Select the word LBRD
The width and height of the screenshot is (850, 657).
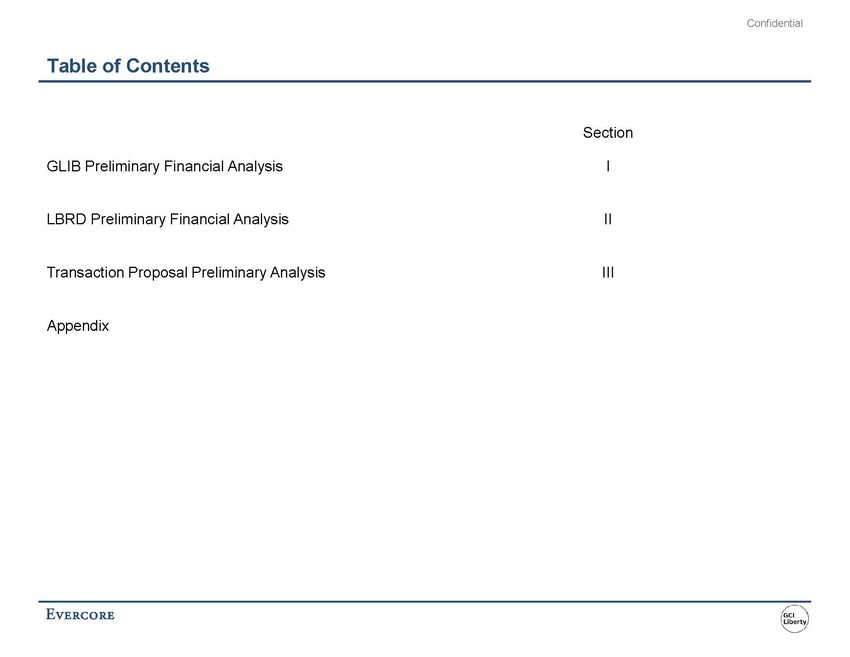[x=67, y=219]
